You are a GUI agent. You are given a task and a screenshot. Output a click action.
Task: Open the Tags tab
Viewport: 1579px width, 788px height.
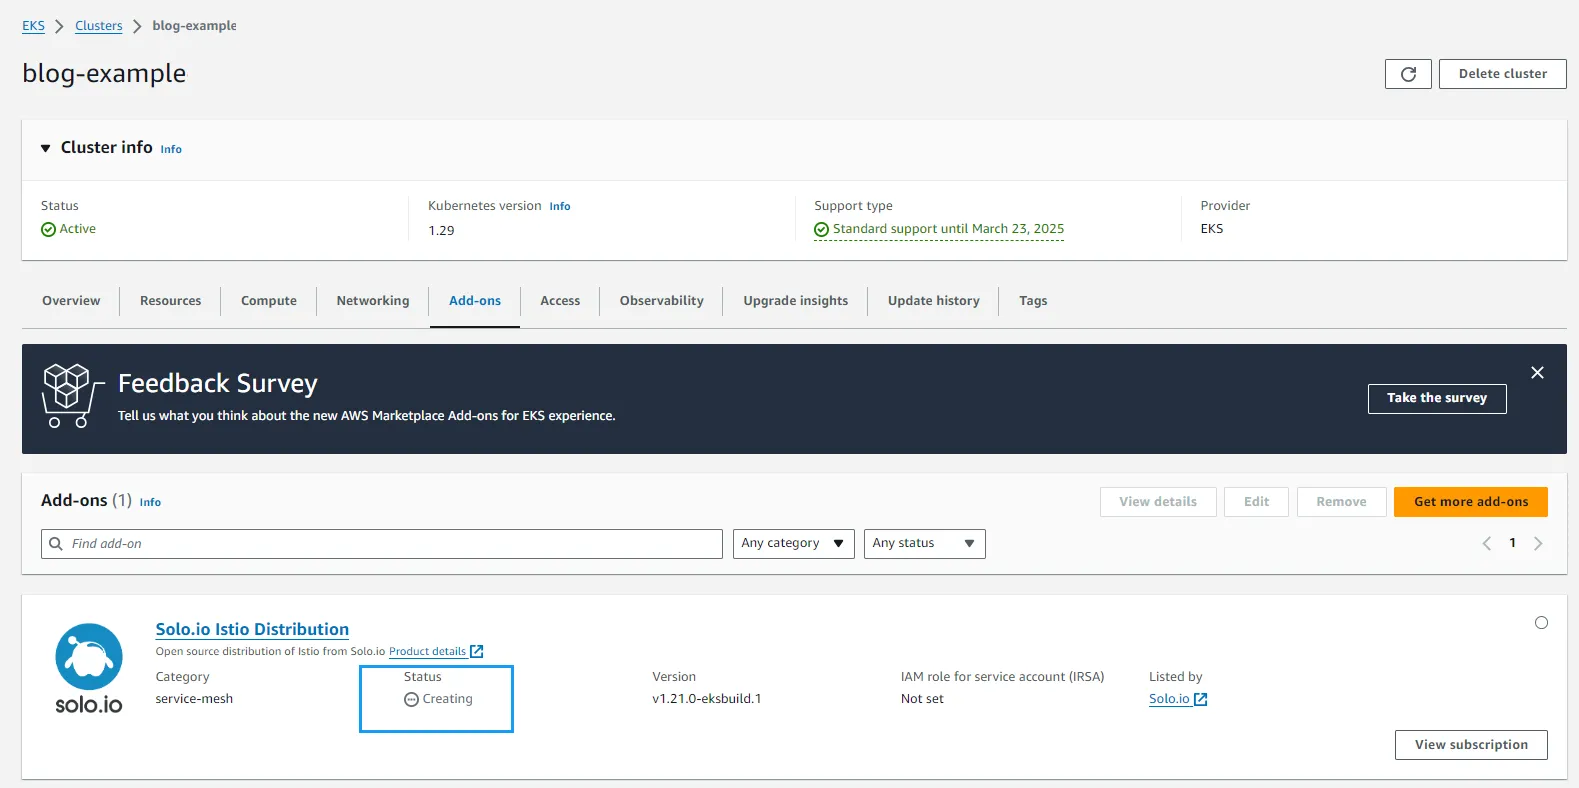tap(1033, 301)
